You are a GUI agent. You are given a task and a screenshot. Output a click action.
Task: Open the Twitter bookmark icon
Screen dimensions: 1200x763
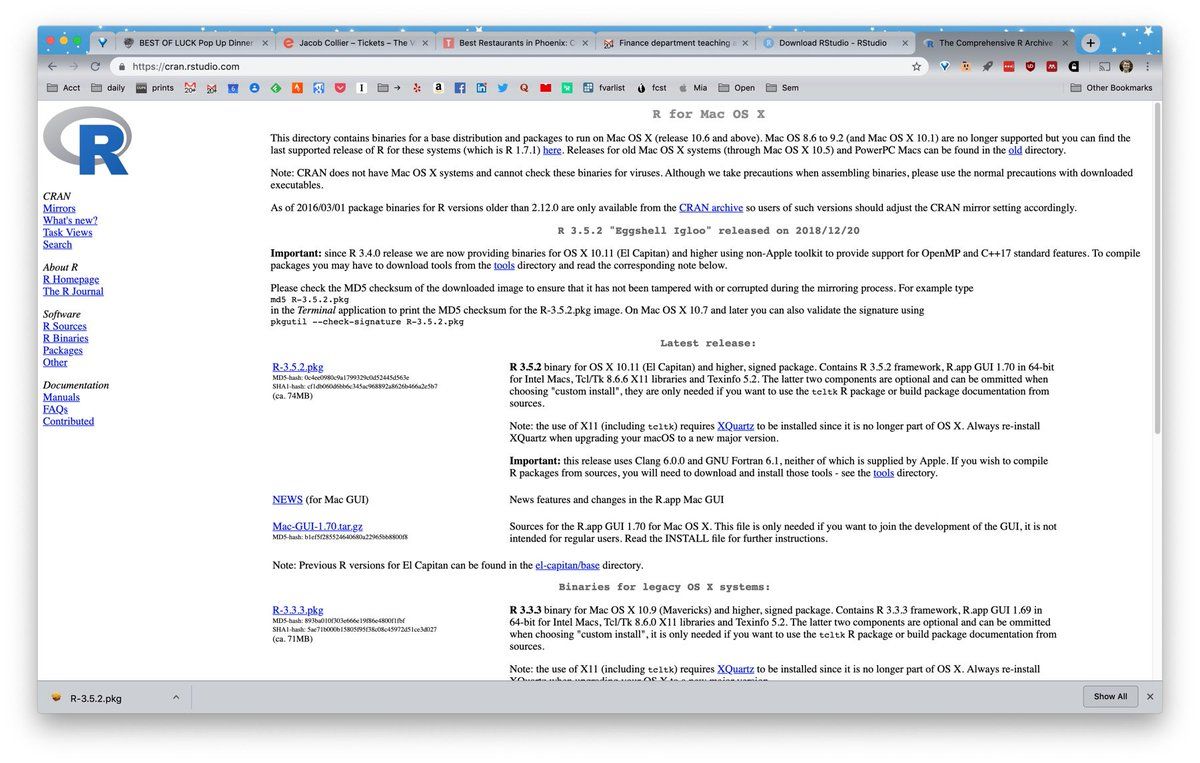(x=503, y=88)
